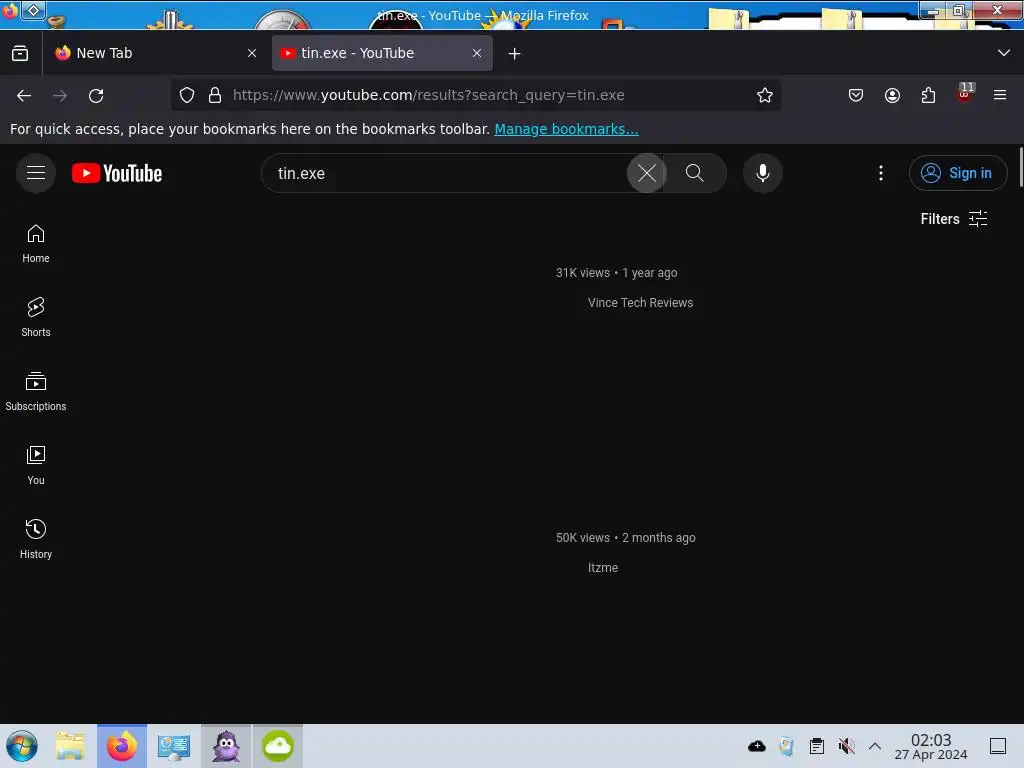The image size is (1024, 768).
Task: Open the Start menu
Action: (x=22, y=746)
